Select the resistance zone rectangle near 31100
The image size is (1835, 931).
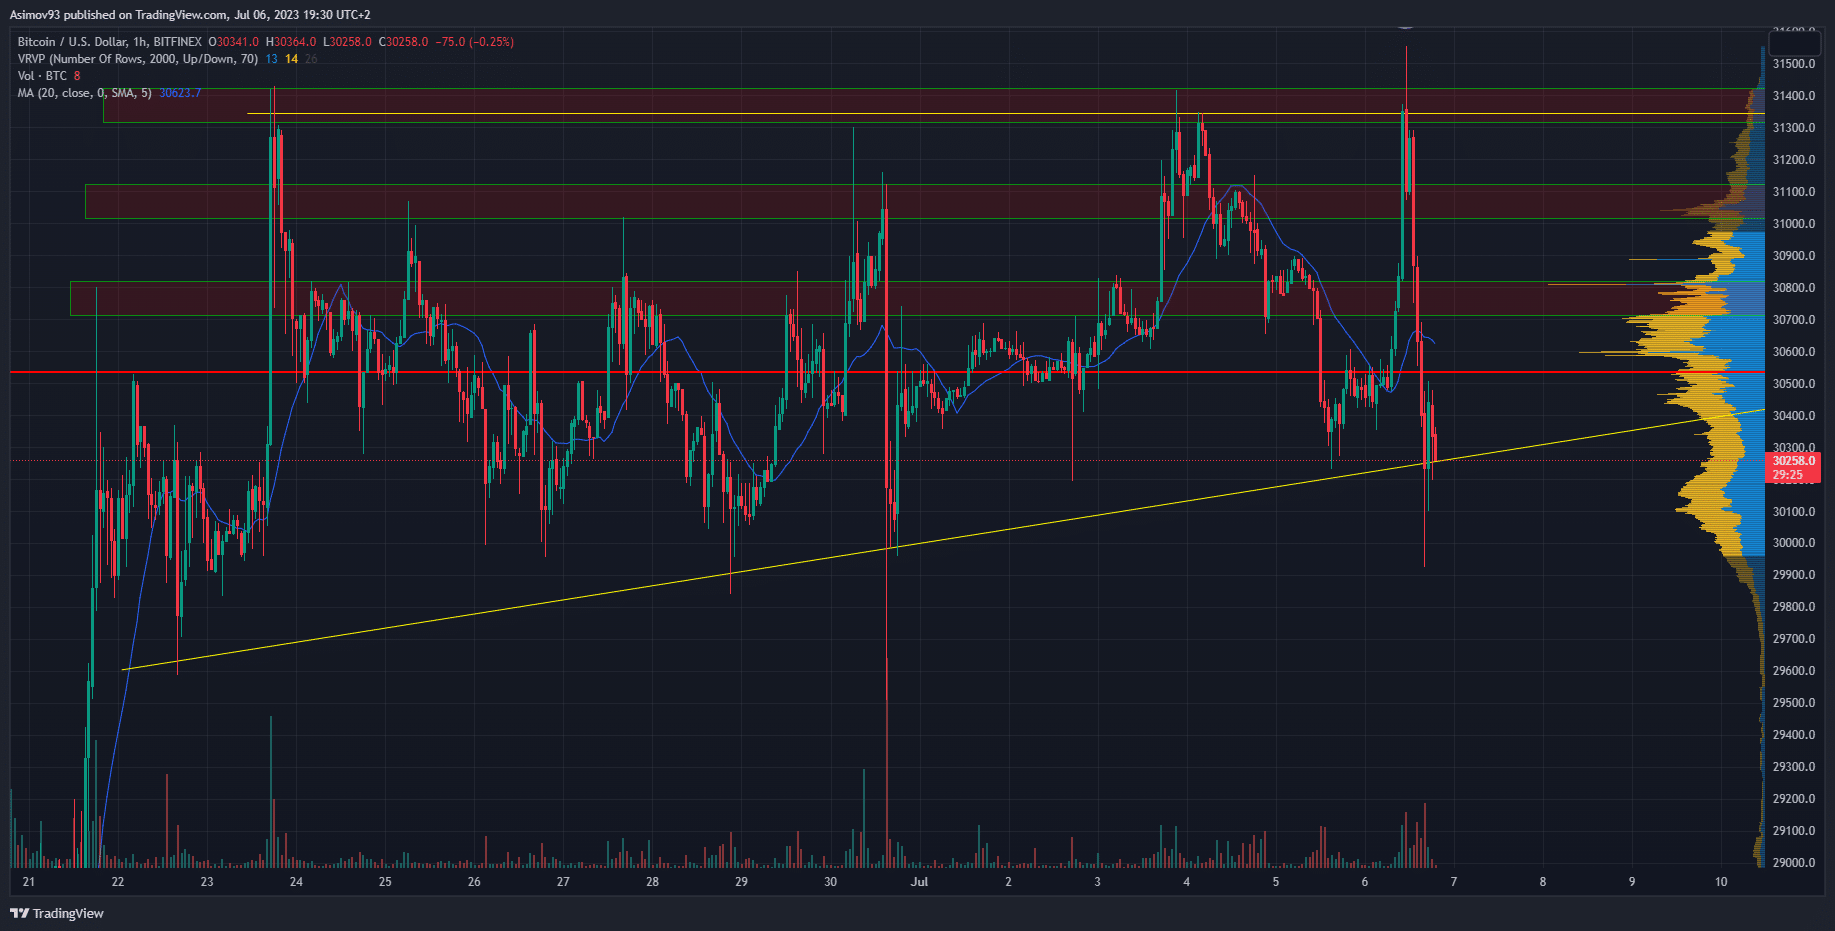pyautogui.click(x=924, y=201)
